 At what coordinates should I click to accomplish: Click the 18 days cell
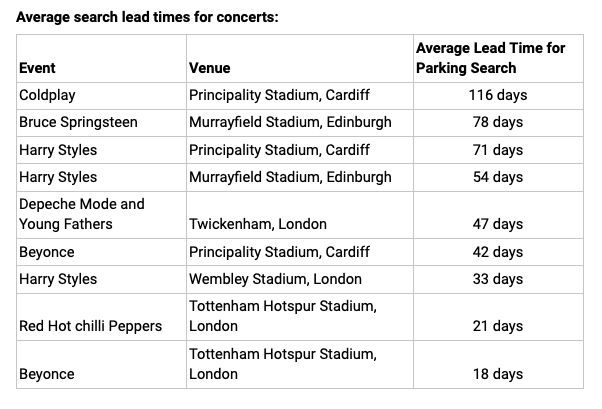(497, 374)
